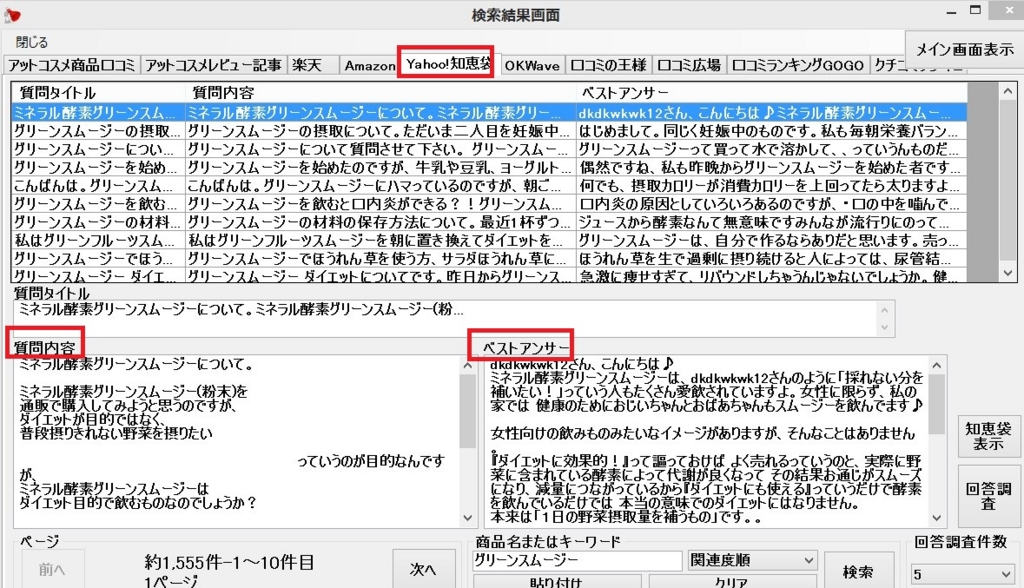Click the 質問タイトル column header
The width and height of the screenshot is (1024, 588).
coord(98,93)
